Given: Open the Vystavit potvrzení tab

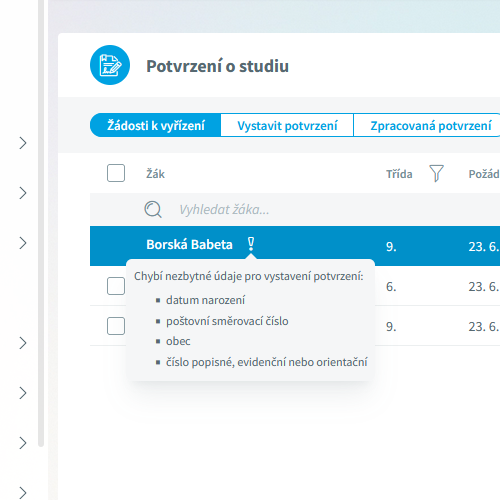Looking at the screenshot, I should pyautogui.click(x=287, y=125).
